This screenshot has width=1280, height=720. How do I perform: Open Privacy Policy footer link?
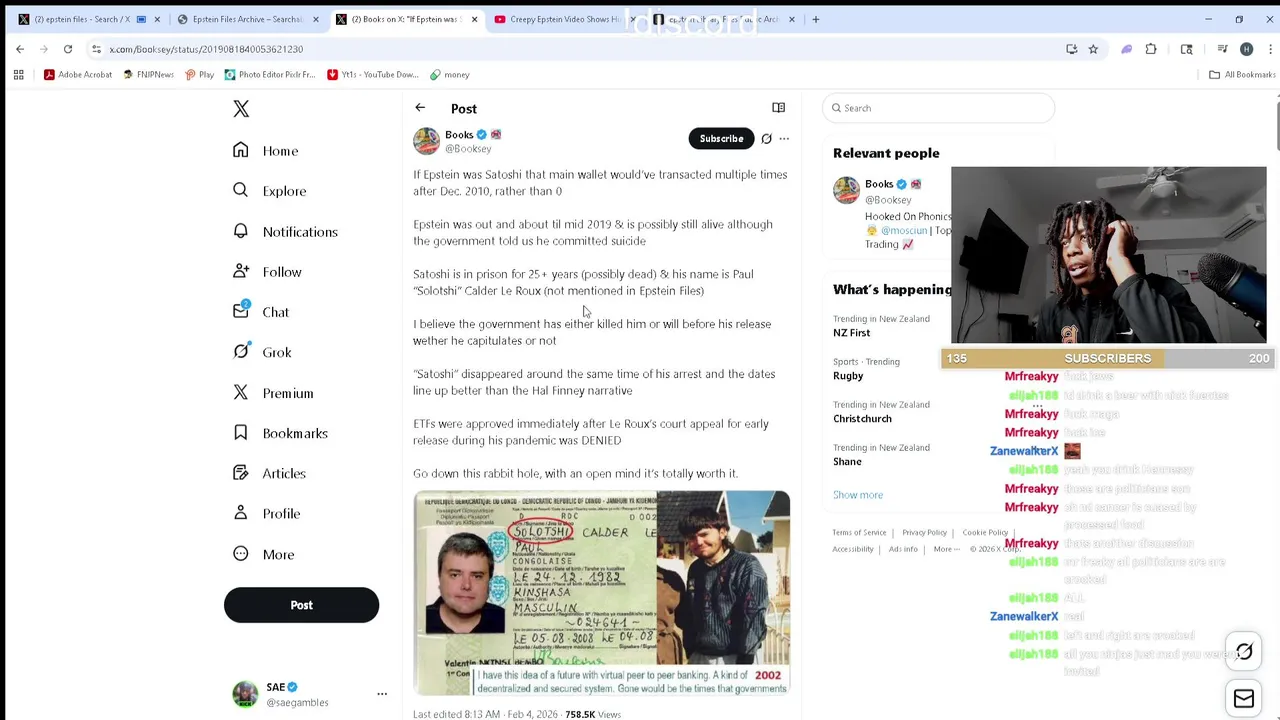pos(924,533)
